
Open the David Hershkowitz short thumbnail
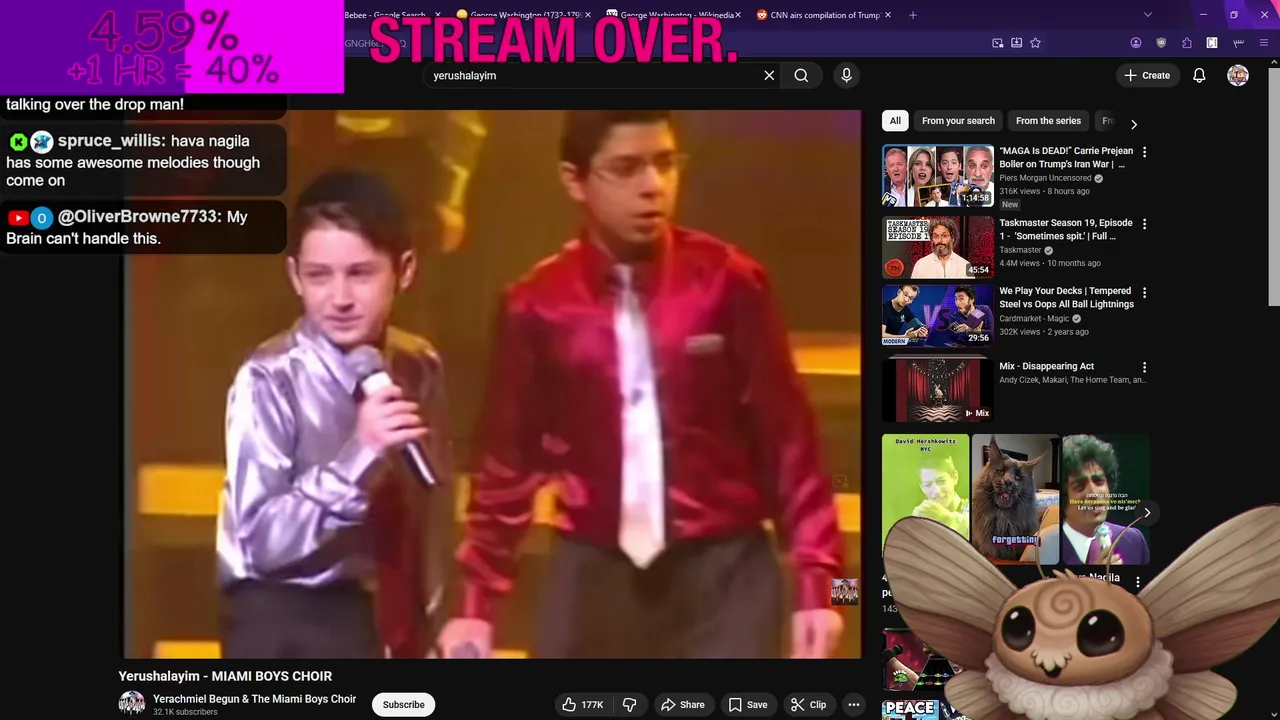925,497
